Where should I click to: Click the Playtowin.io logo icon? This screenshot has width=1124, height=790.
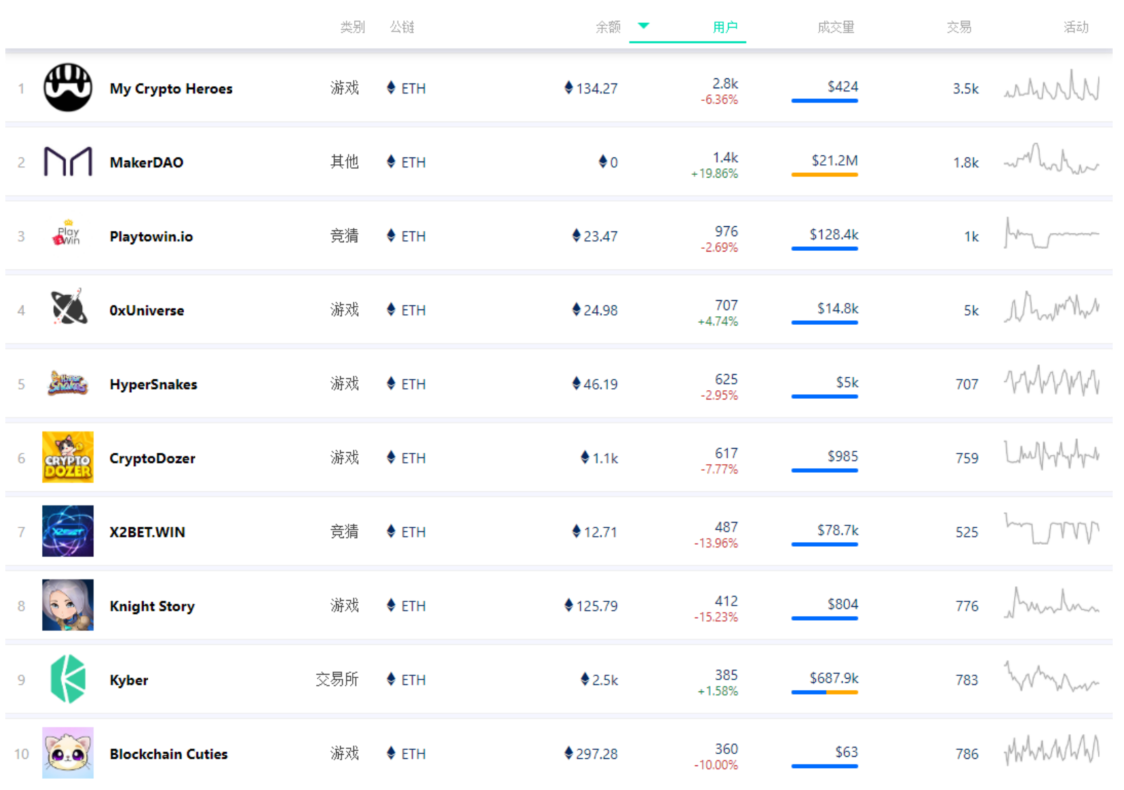click(67, 234)
